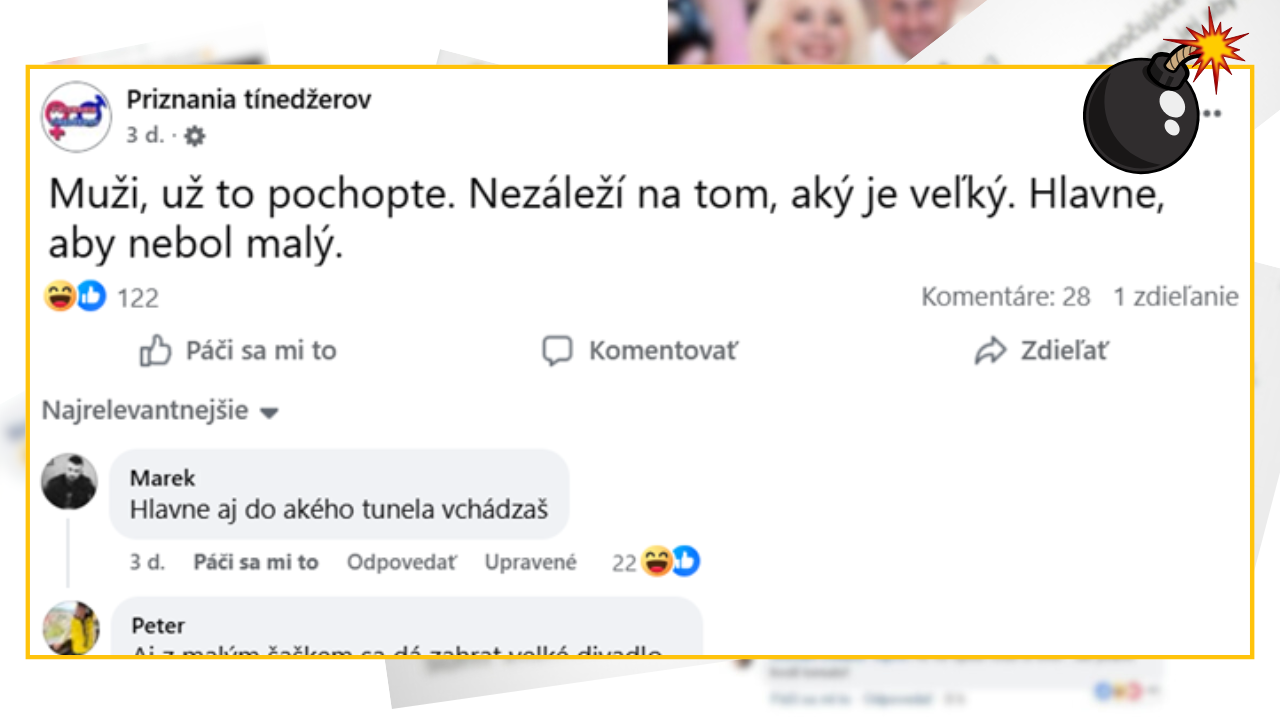Click the haha laughing reaction icon
The height and width of the screenshot is (720, 1280).
60,297
